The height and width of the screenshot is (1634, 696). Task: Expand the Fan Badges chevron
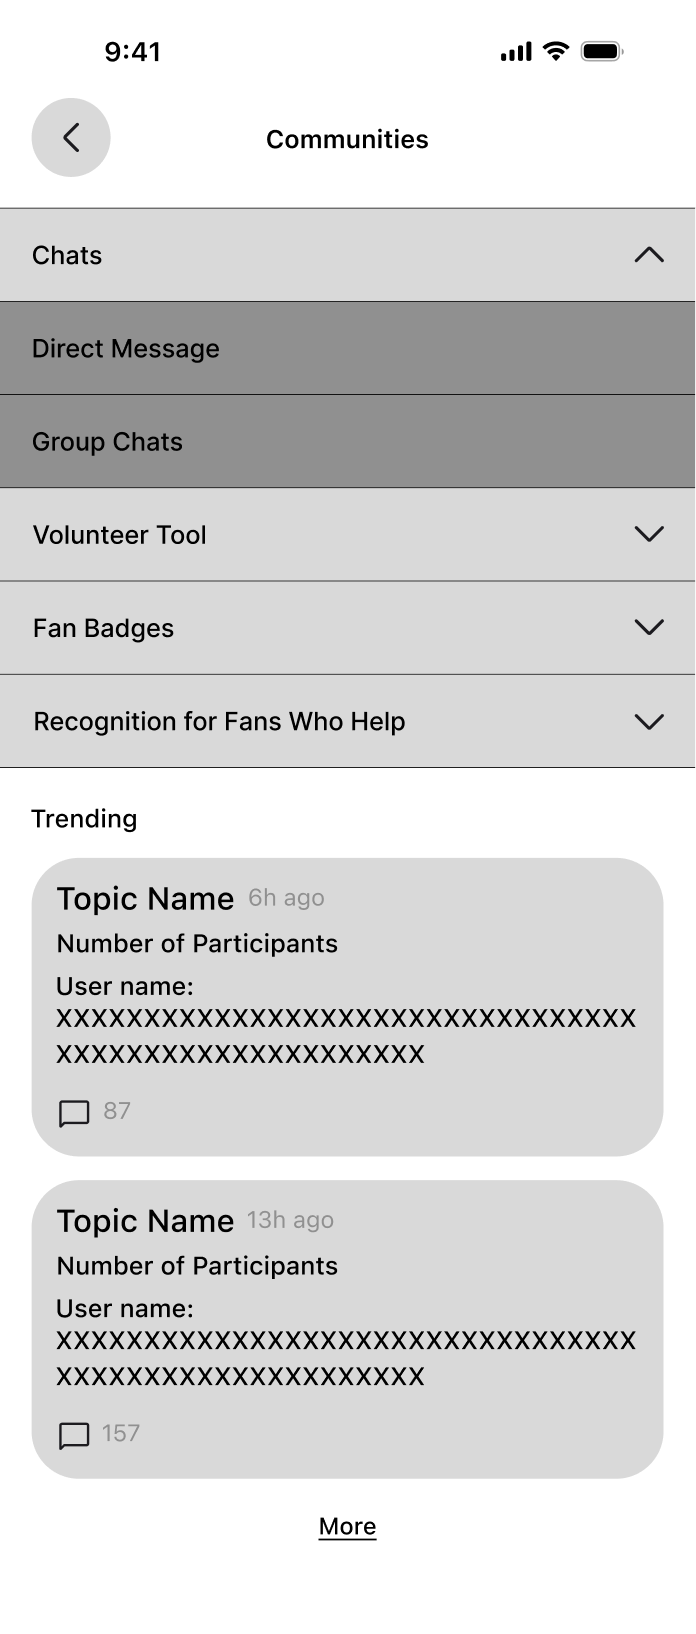pos(649,627)
